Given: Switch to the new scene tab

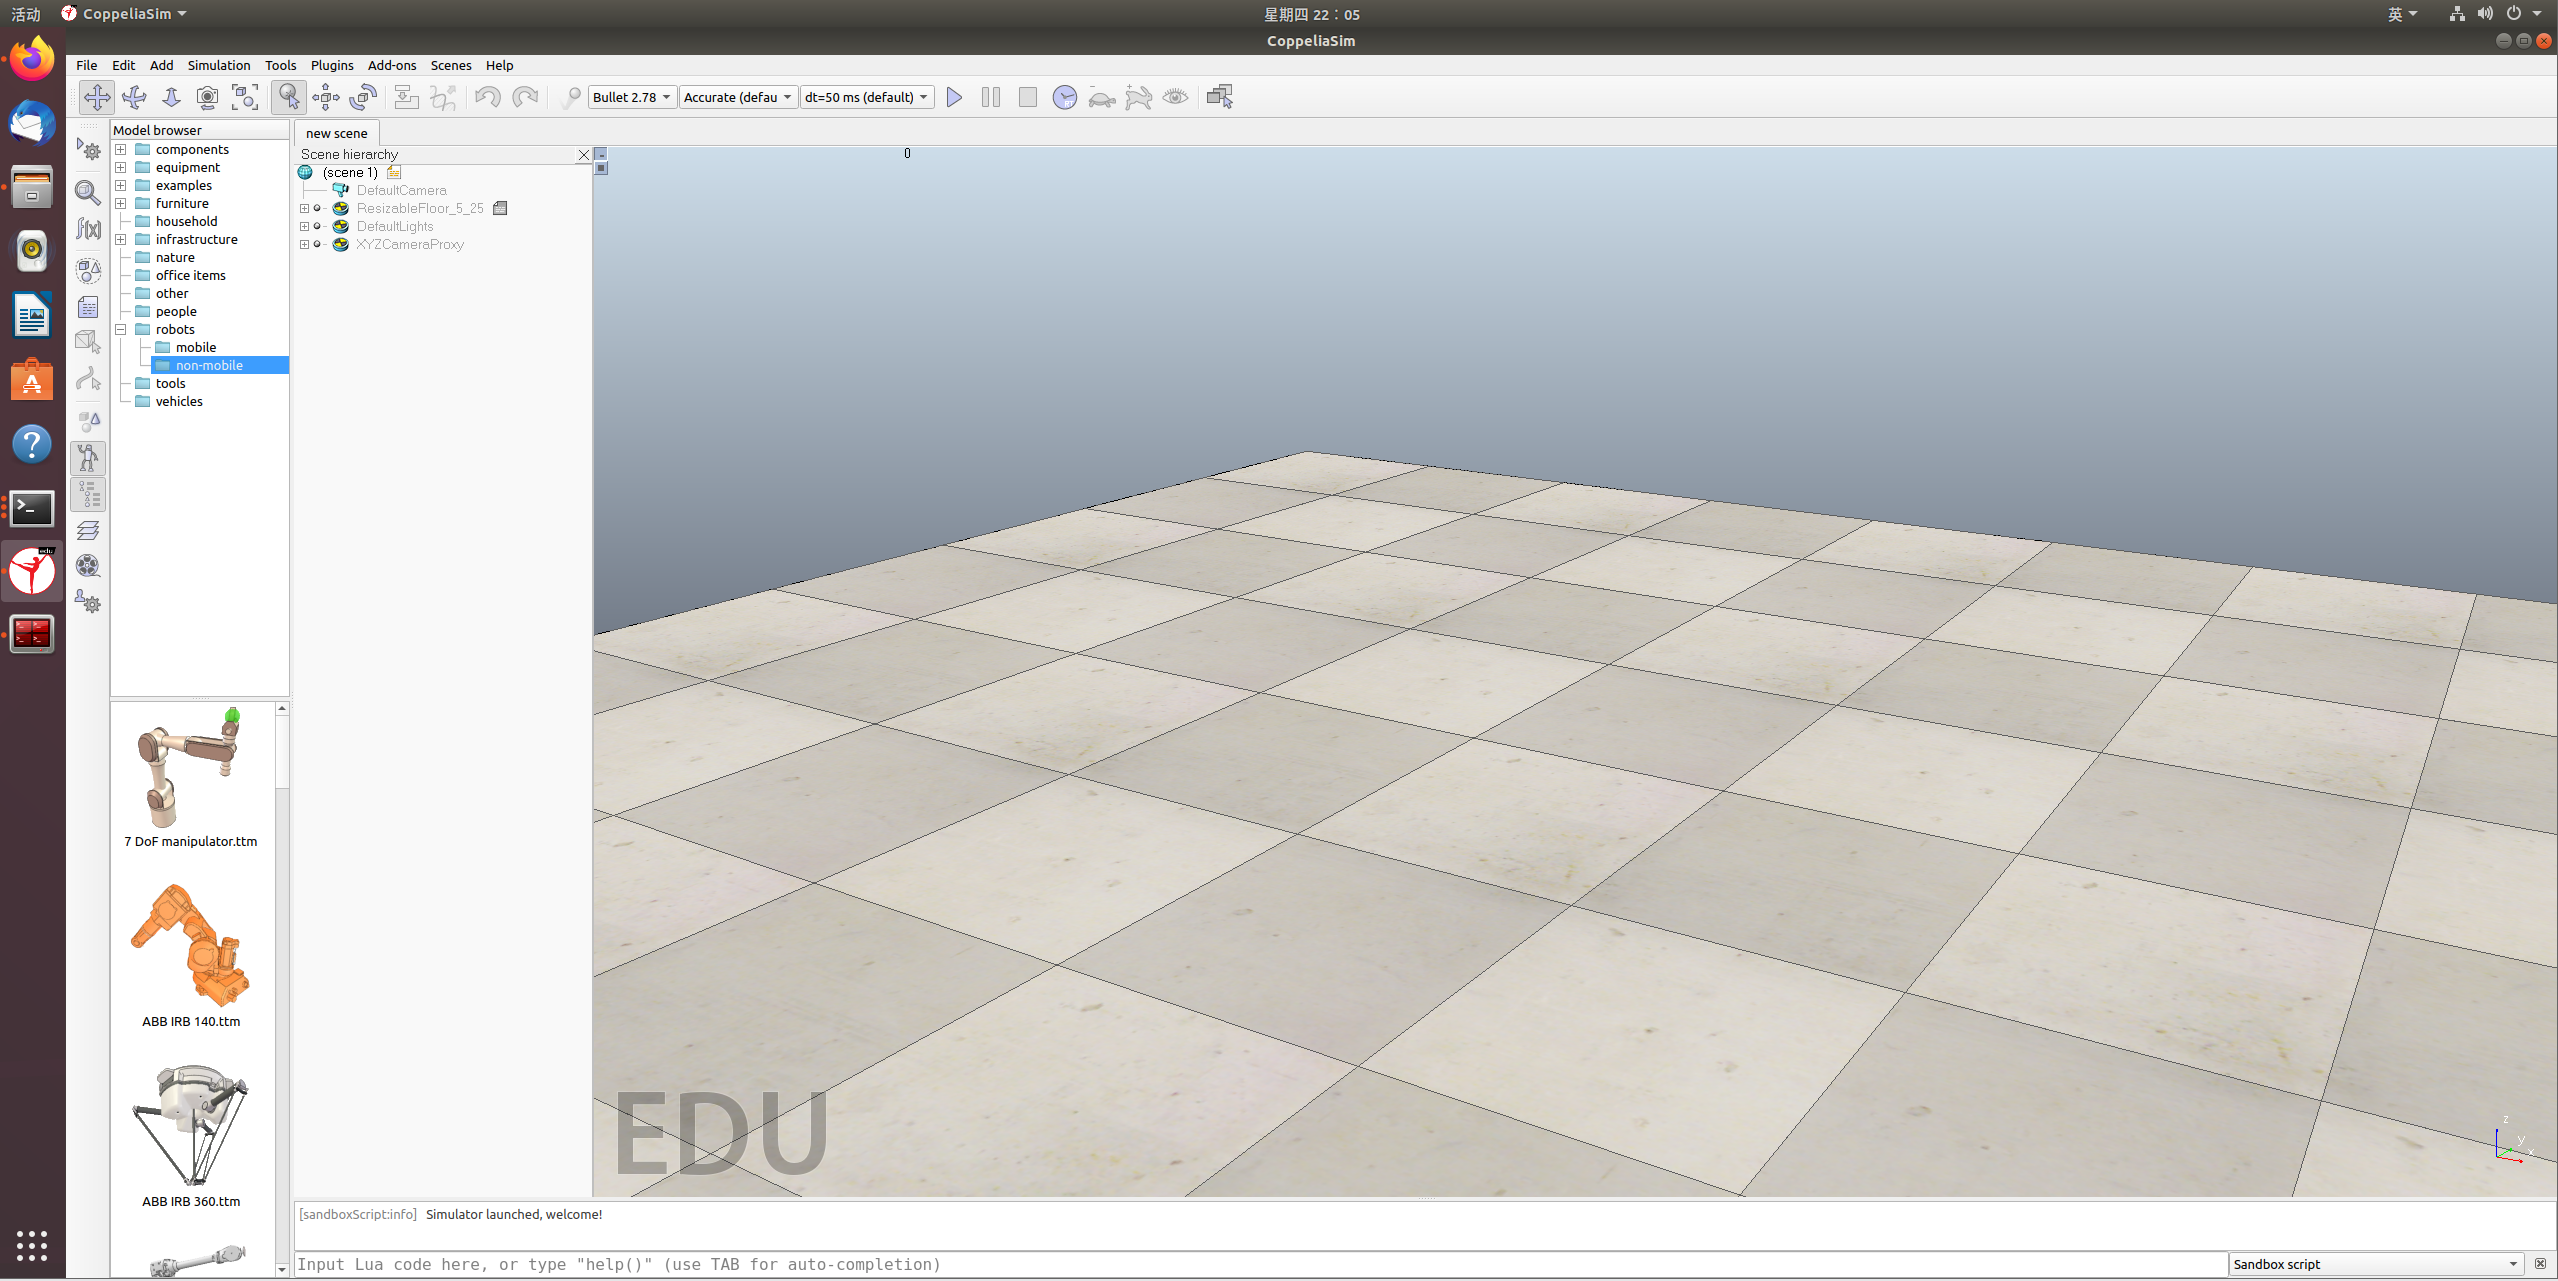Looking at the screenshot, I should click(337, 133).
